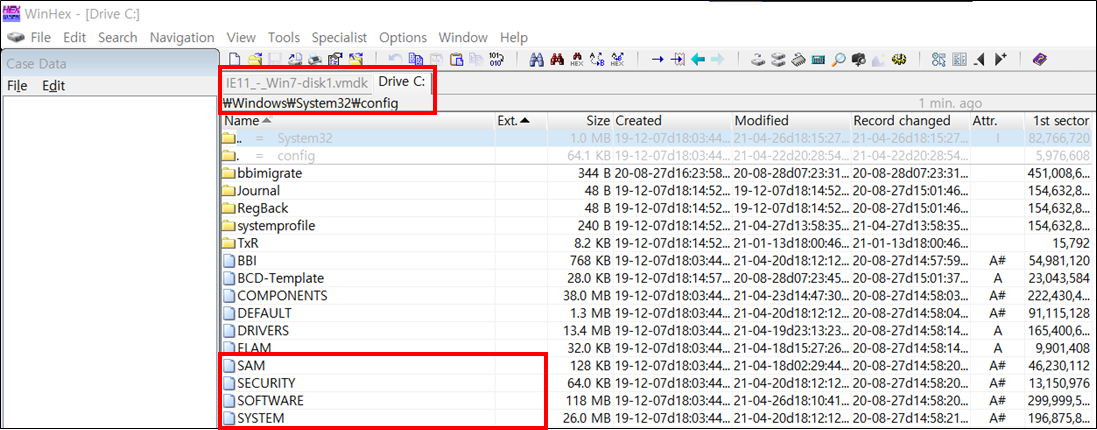Open Case Data panel File menu
Viewport: 1097px width, 430px height.
click(x=17, y=86)
